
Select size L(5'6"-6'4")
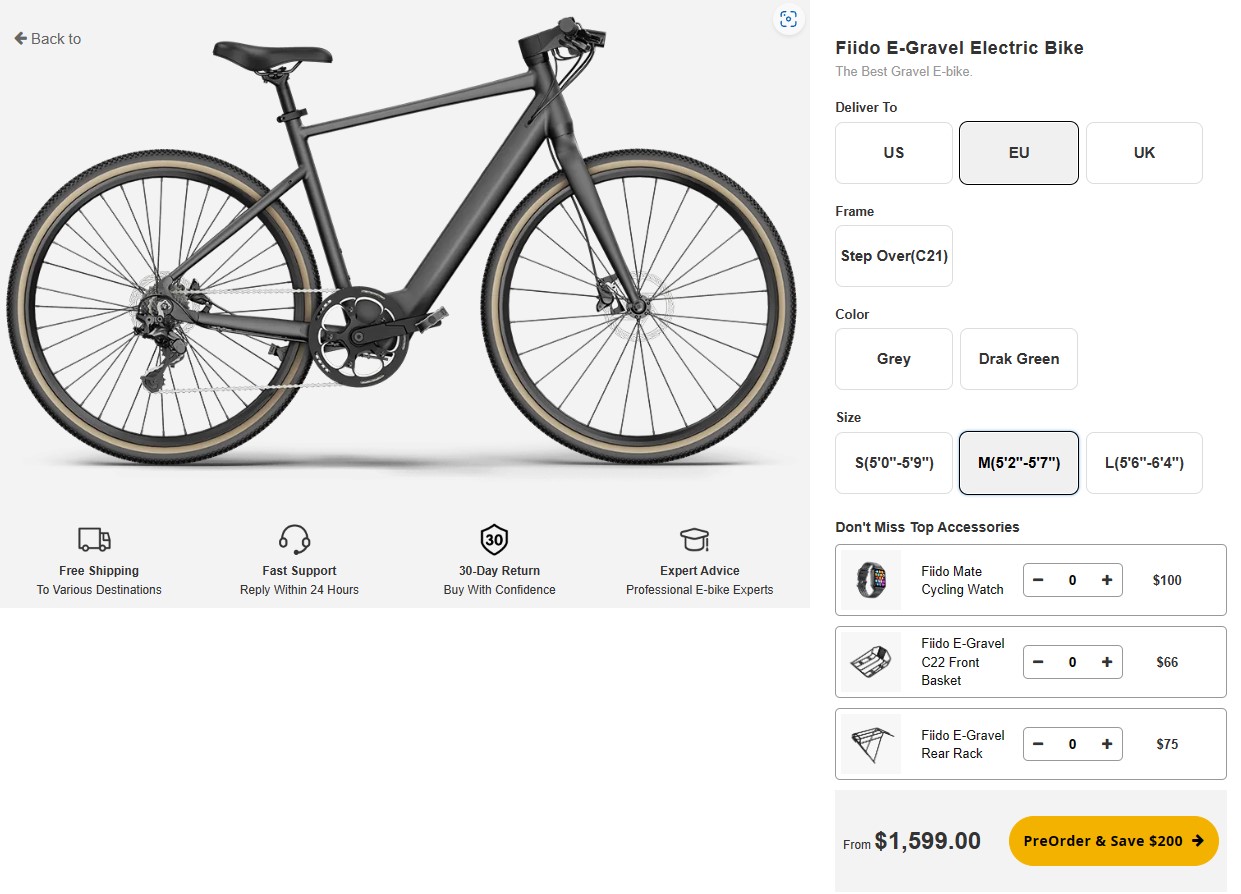coord(1144,463)
